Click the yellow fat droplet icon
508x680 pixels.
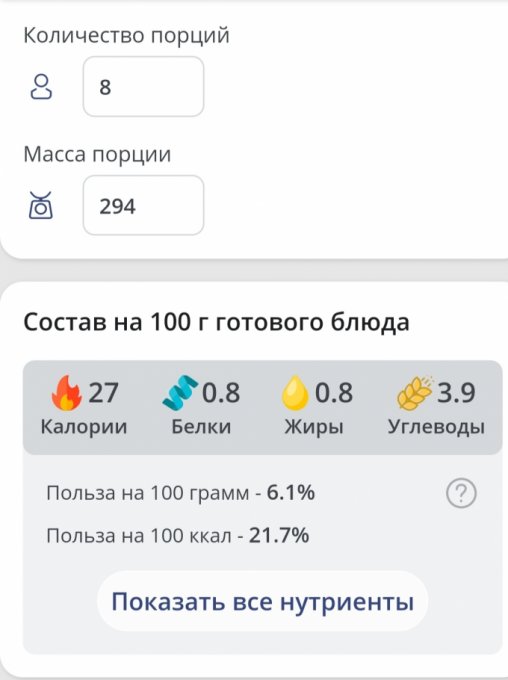(x=295, y=393)
